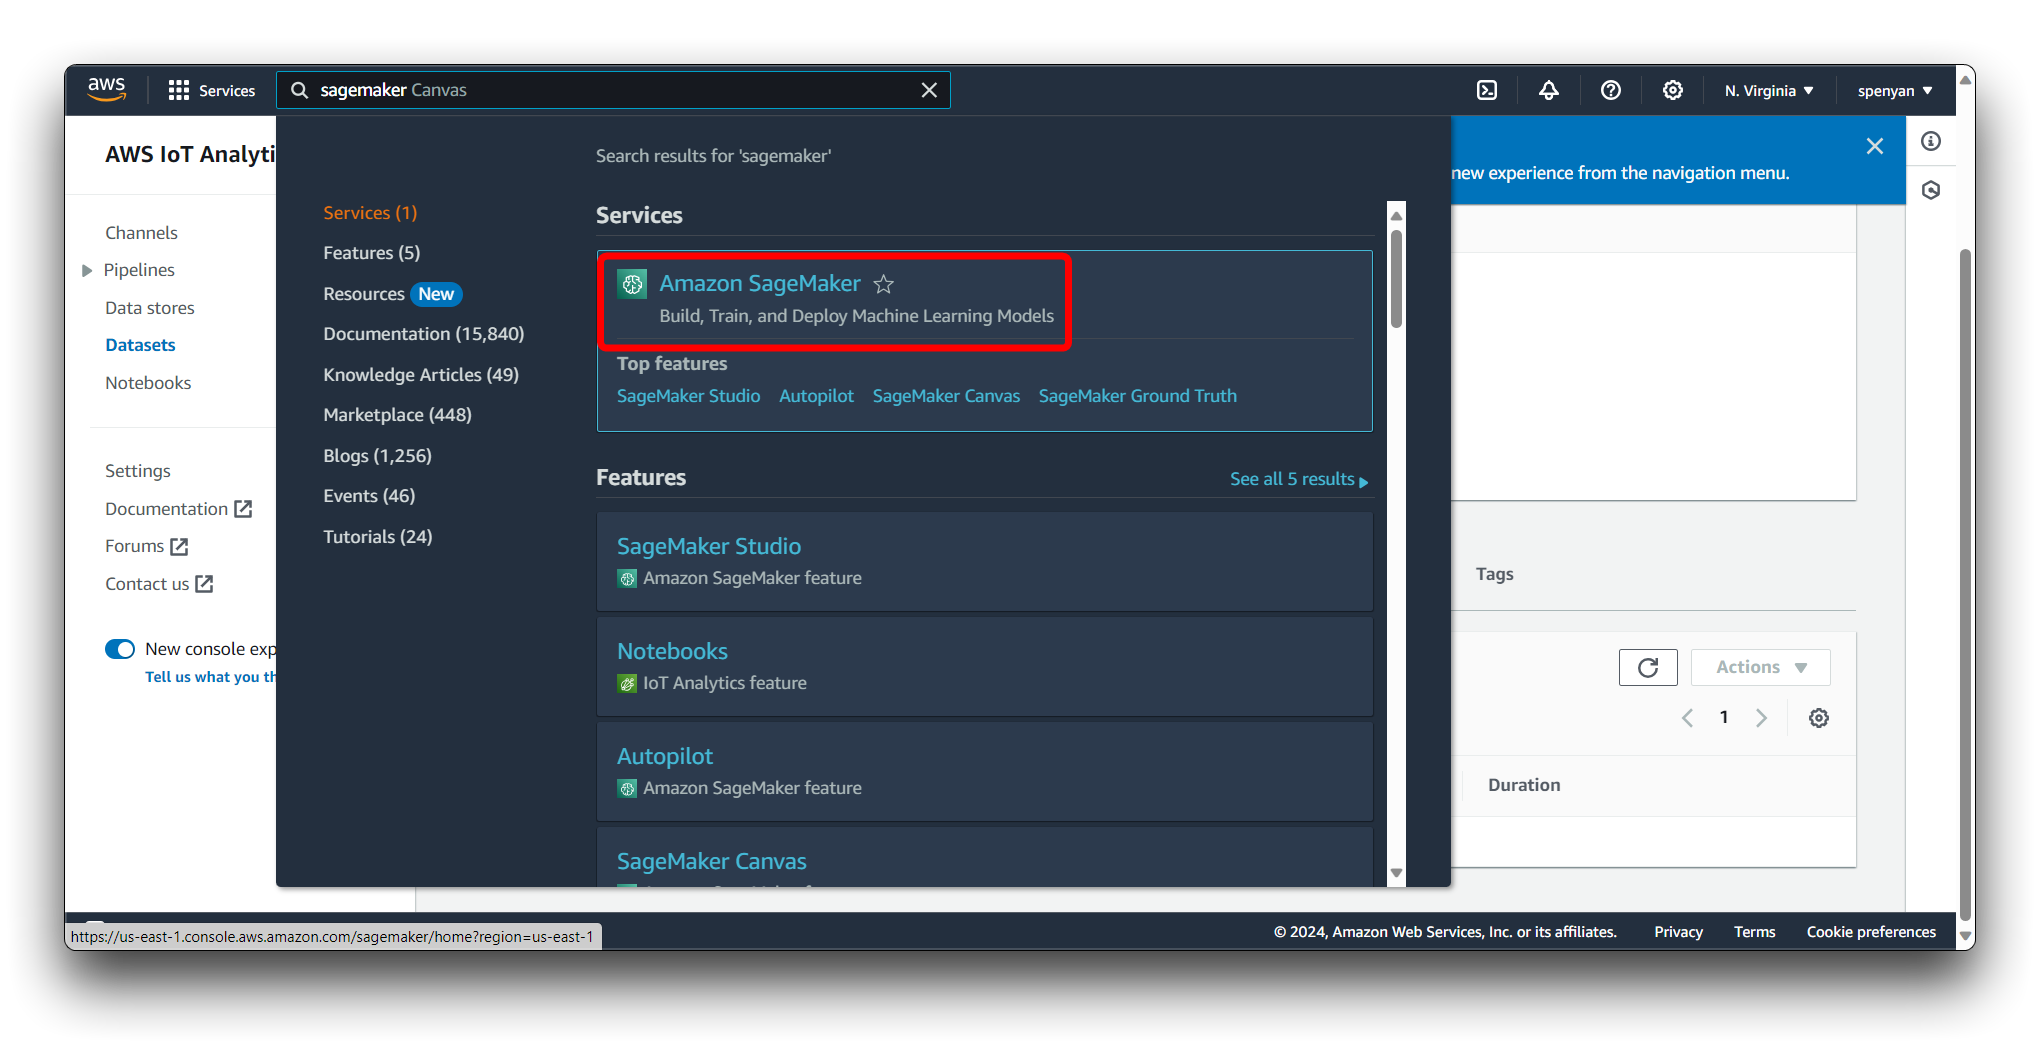Viewport: 2040px width, 1047px height.
Task: Open the Contact us external link
Action: pyautogui.click(x=159, y=584)
